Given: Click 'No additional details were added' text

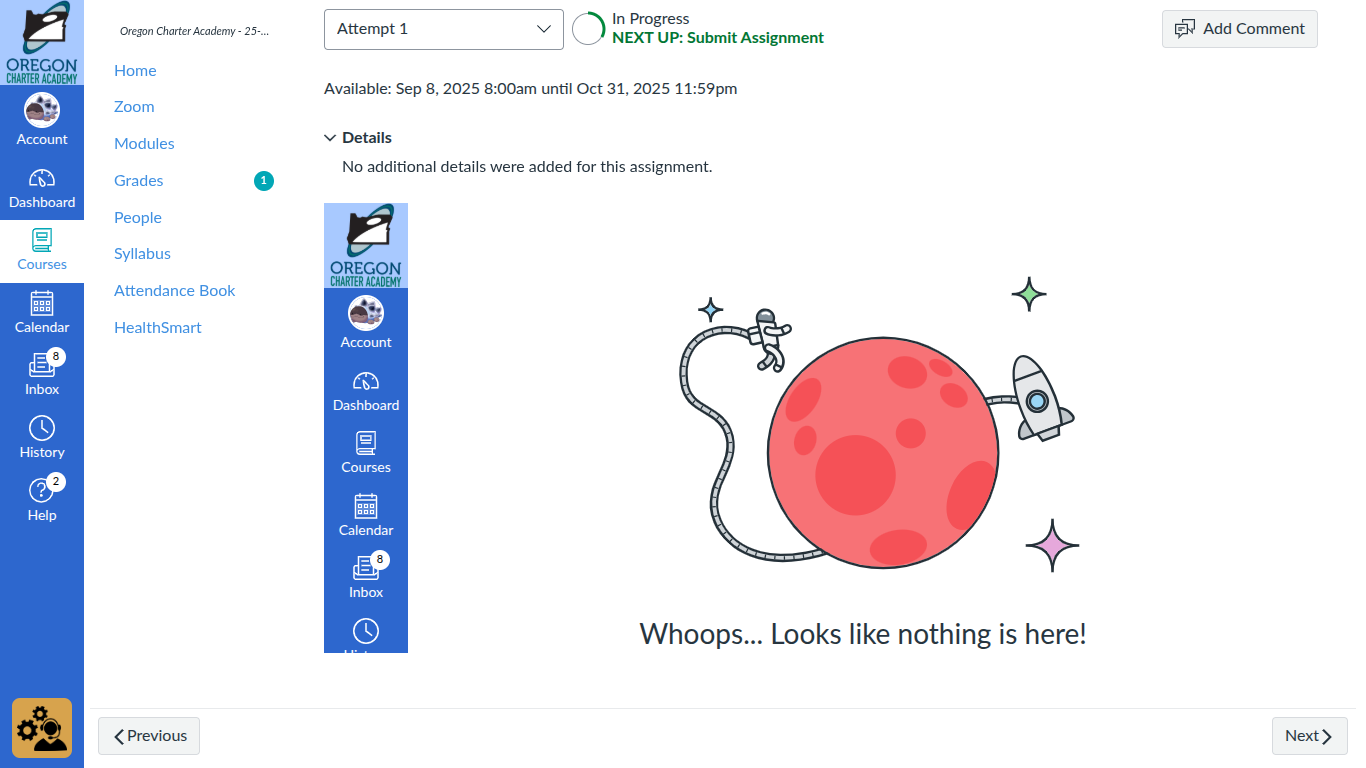Looking at the screenshot, I should click(527, 167).
